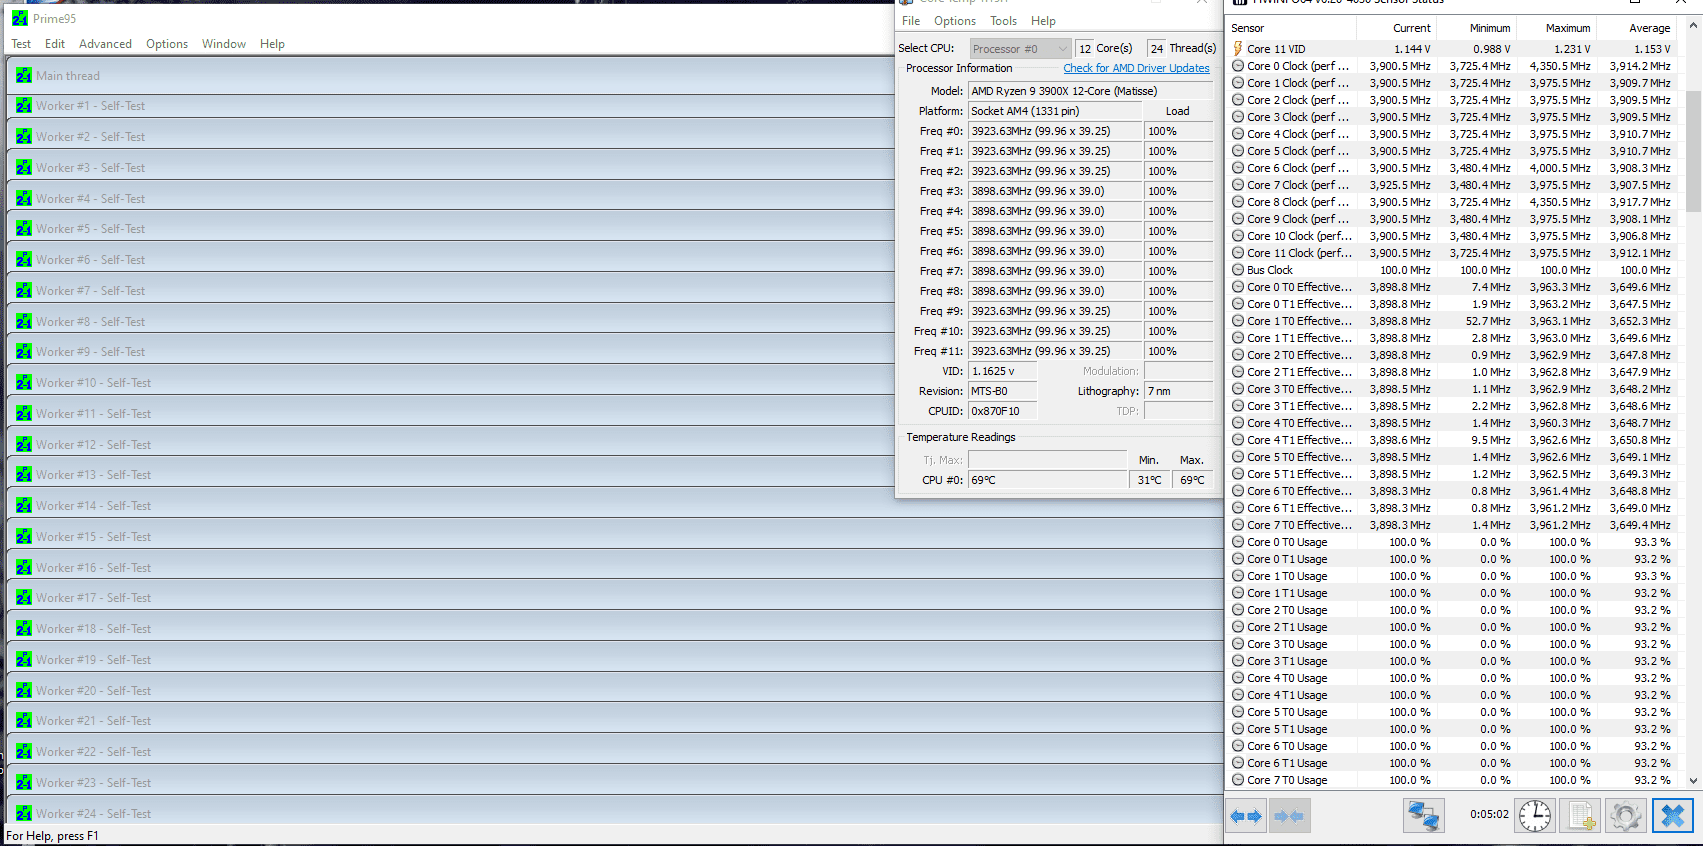Click Core 11 VID lightning icon
The width and height of the screenshot is (1703, 846).
click(x=1238, y=48)
